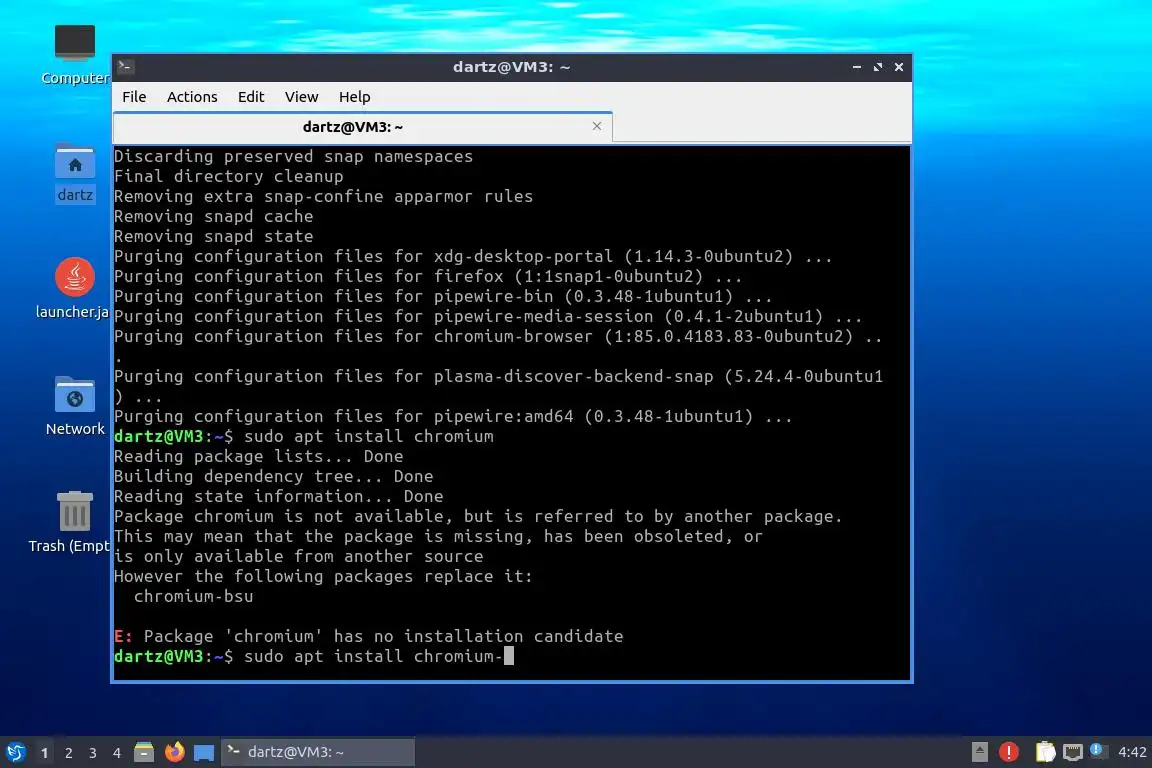Select the dartz@VM3: ~ terminal tab
The width and height of the screenshot is (1152, 768).
coord(362,127)
